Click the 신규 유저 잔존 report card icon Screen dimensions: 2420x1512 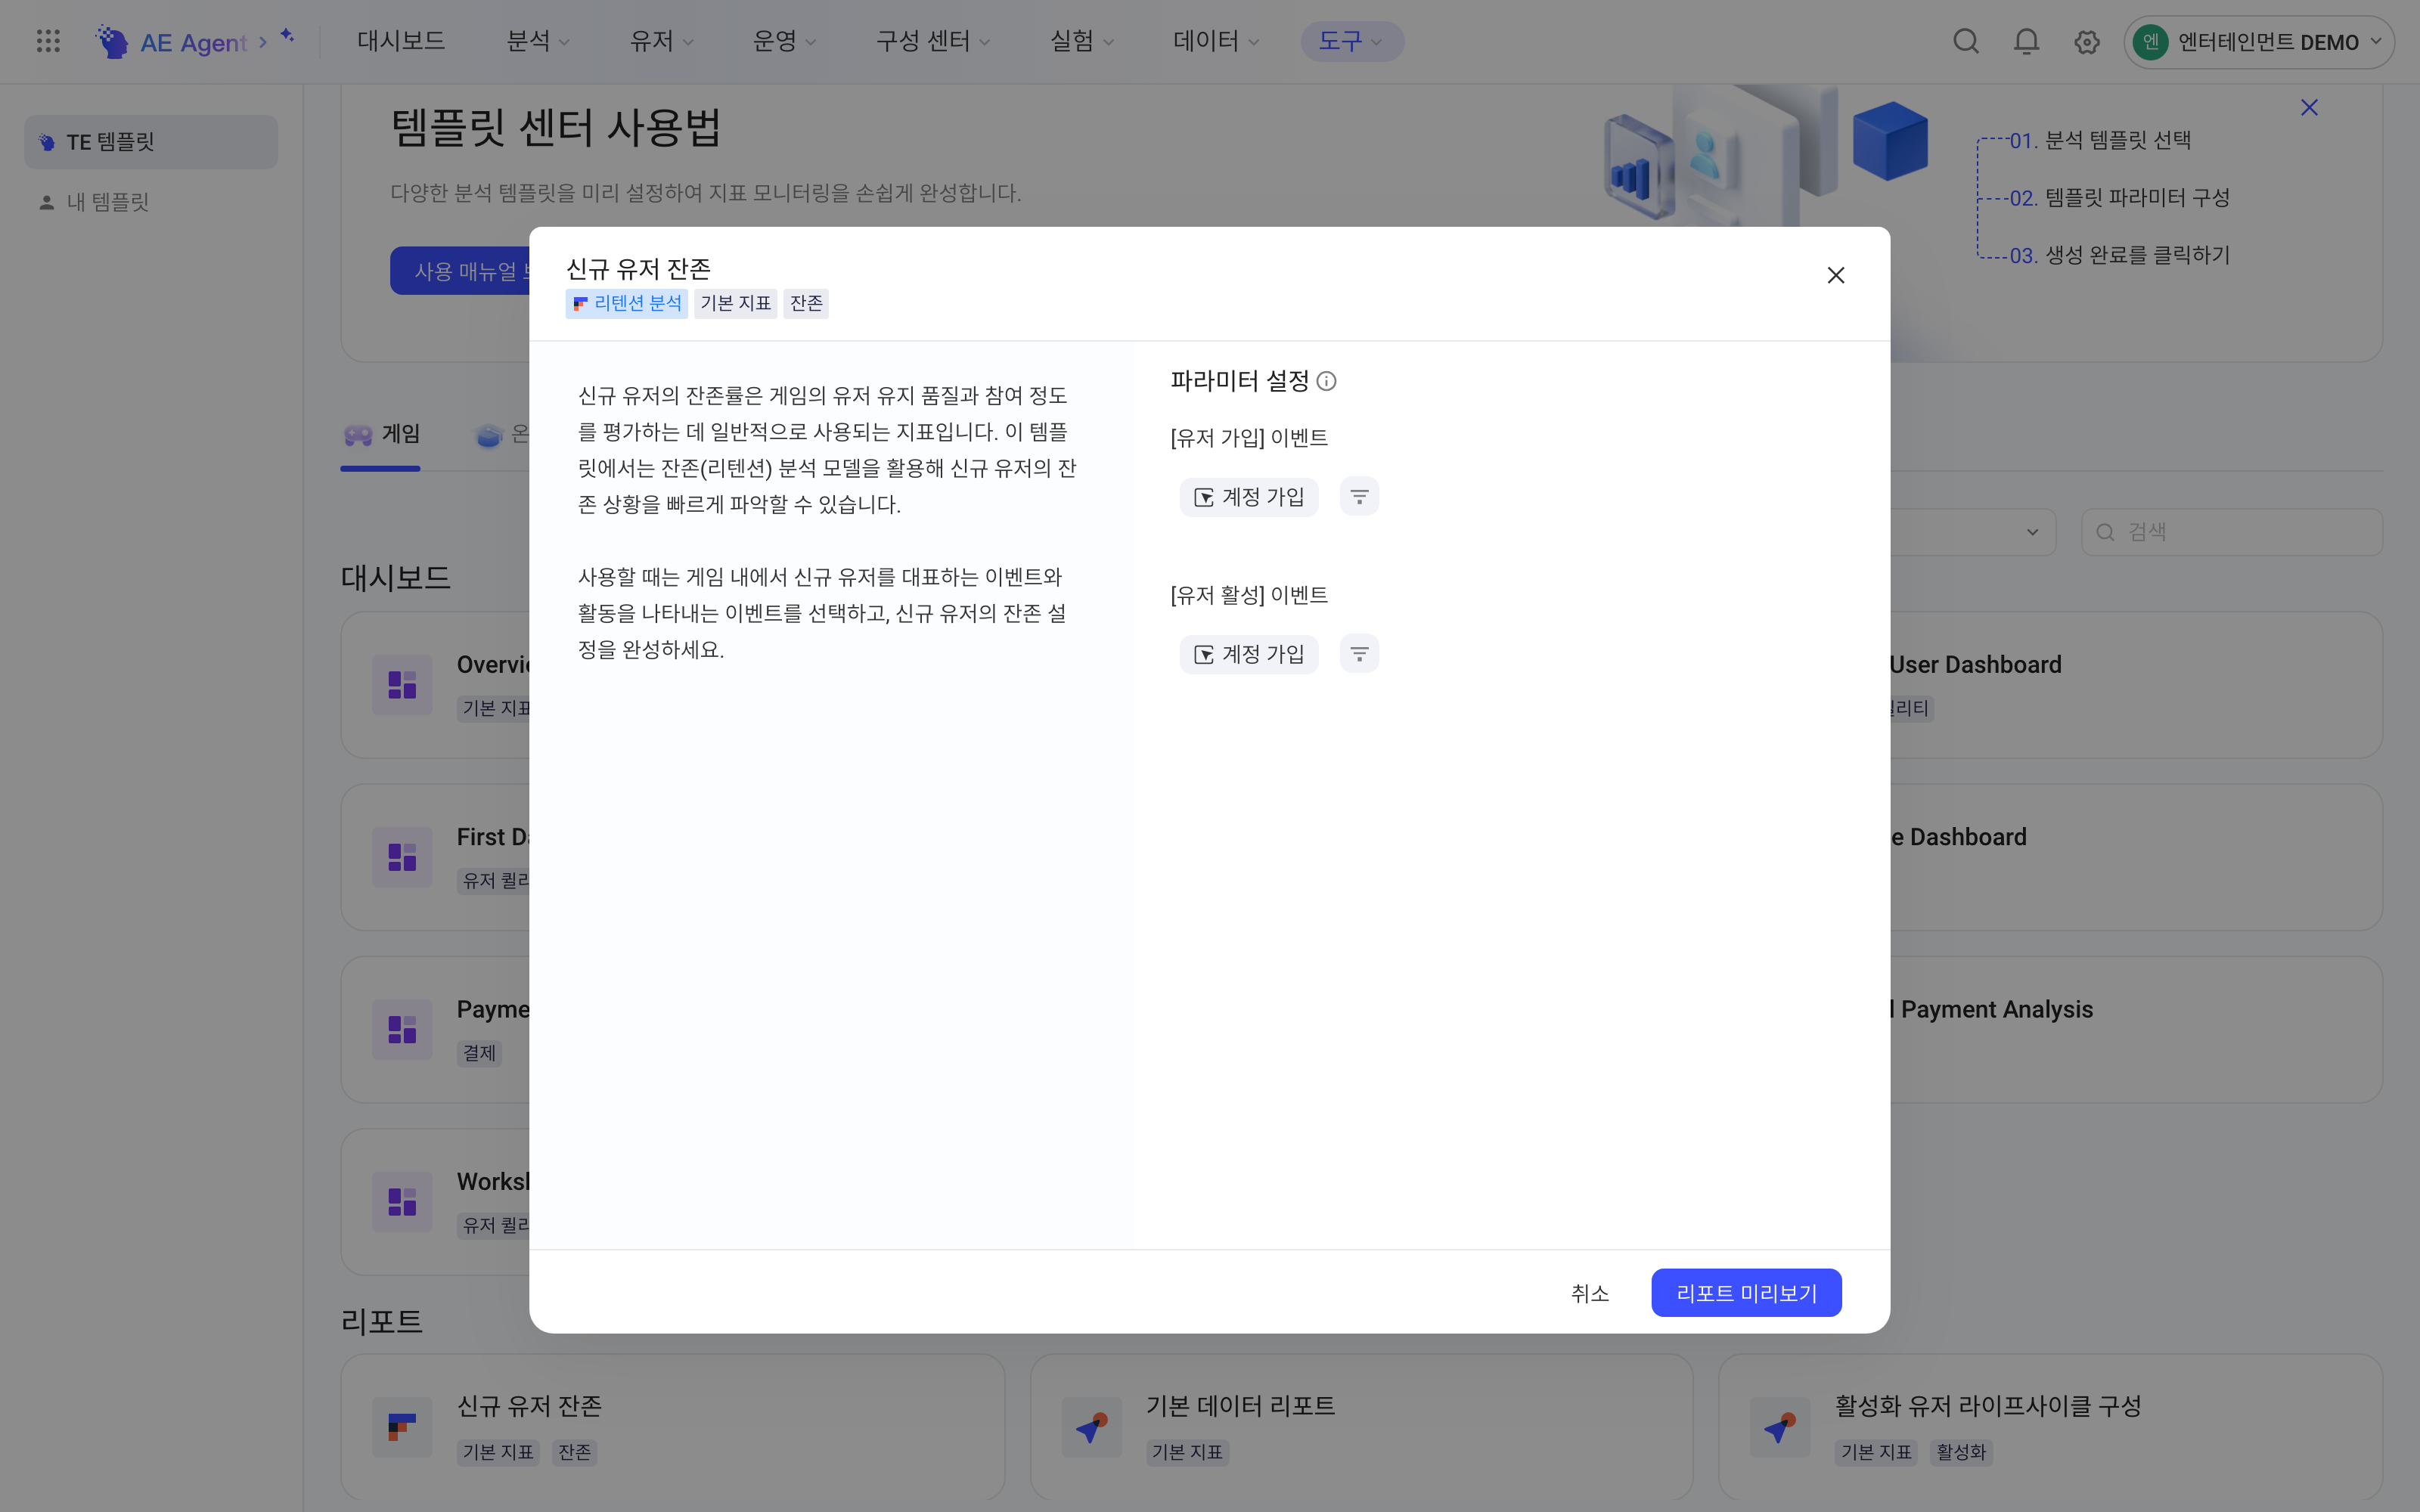[402, 1427]
